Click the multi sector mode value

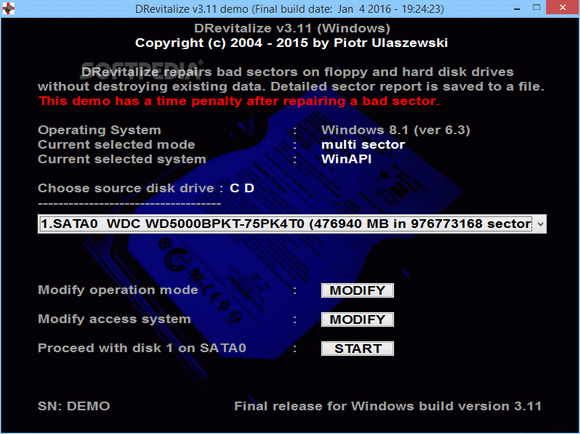363,144
